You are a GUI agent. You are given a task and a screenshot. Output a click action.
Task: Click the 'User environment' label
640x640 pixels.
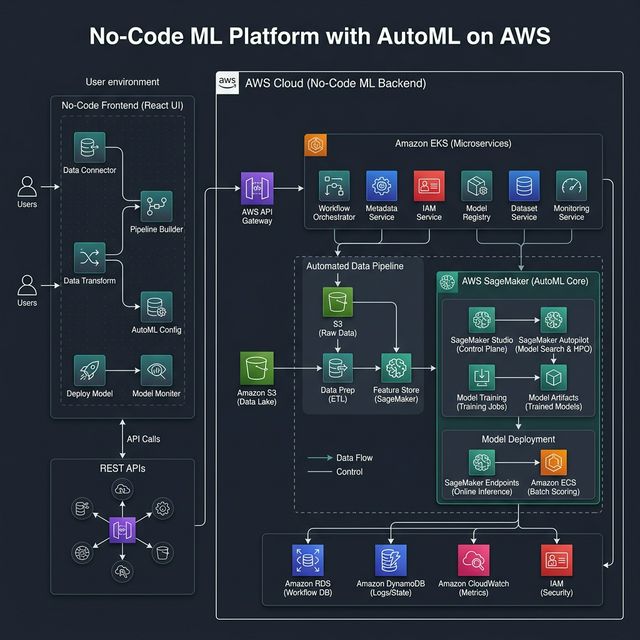tap(122, 82)
